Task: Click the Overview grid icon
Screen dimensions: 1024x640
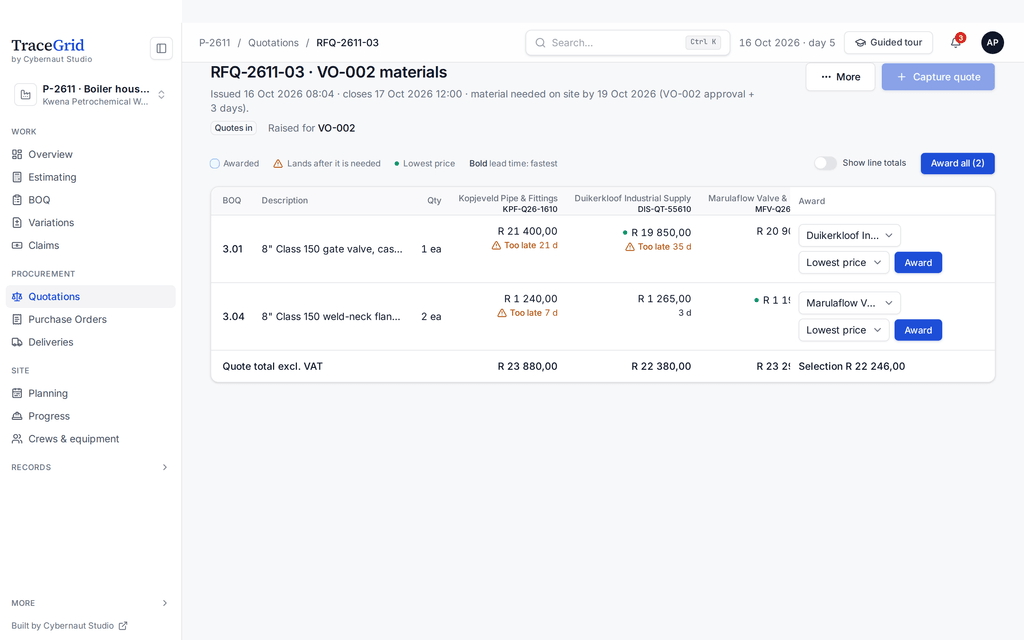Action: (x=17, y=154)
